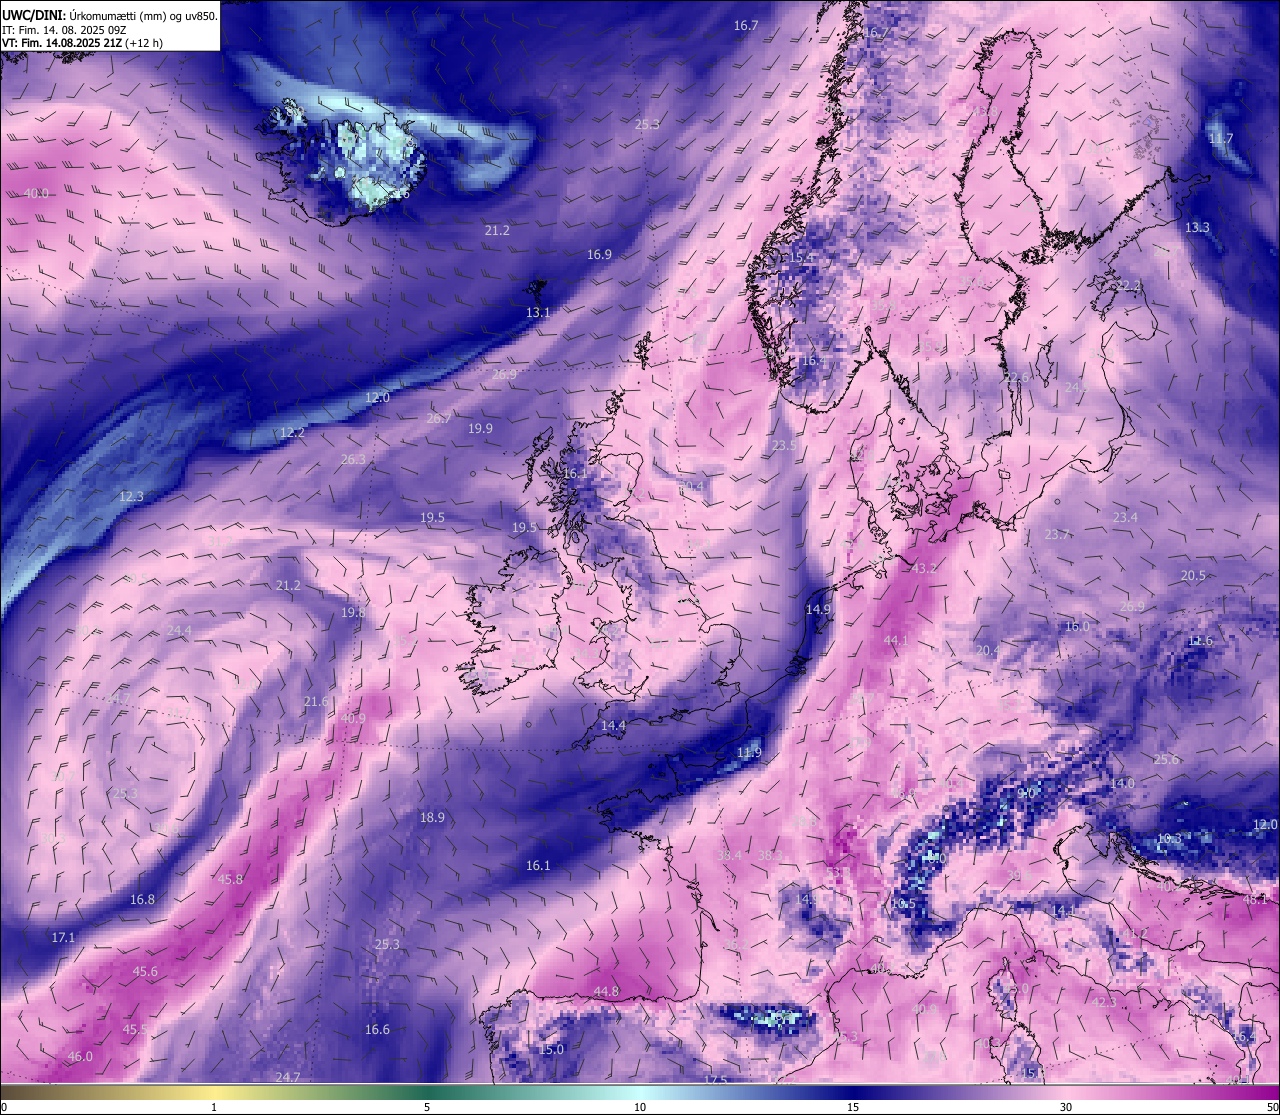The height and width of the screenshot is (1115, 1280).
Task: Click the 15.0 value label
Action: coord(552,1050)
